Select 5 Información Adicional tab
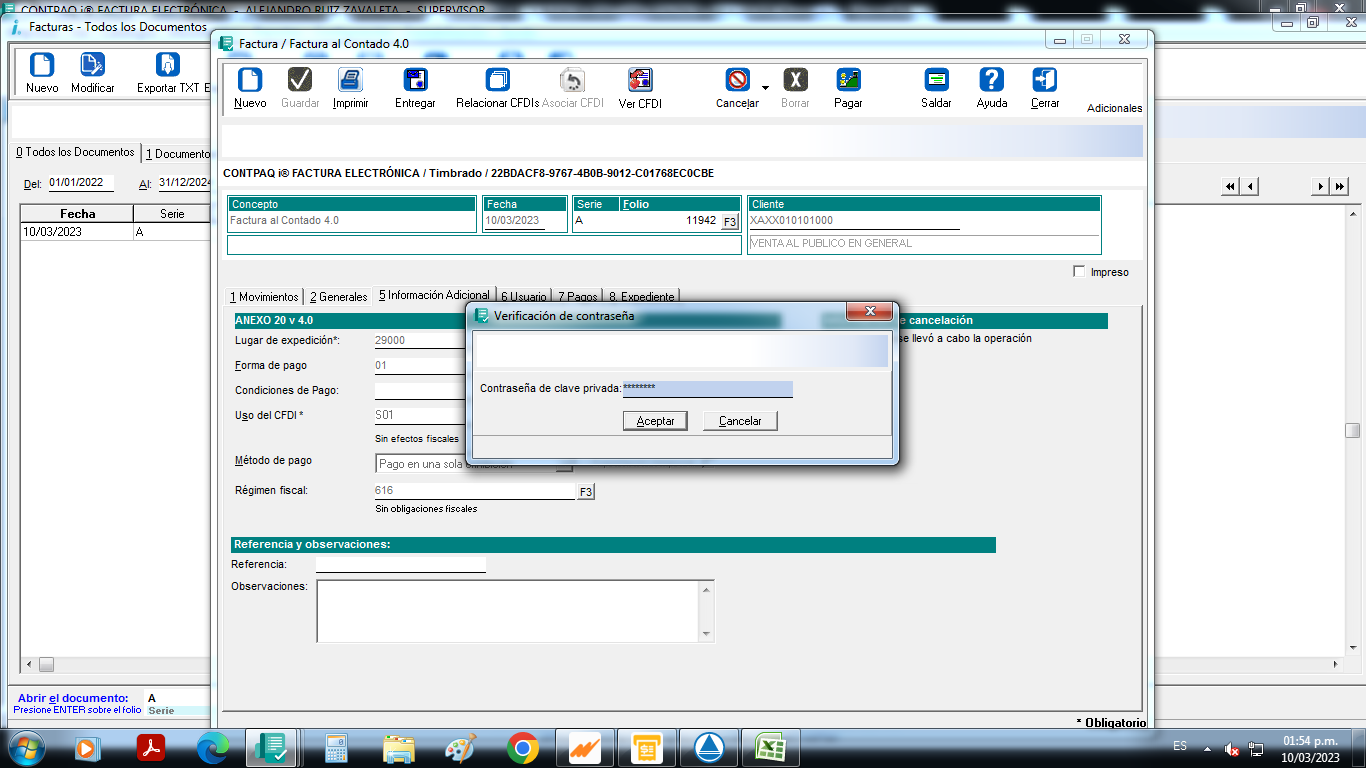The width and height of the screenshot is (1366, 768). 434,295
